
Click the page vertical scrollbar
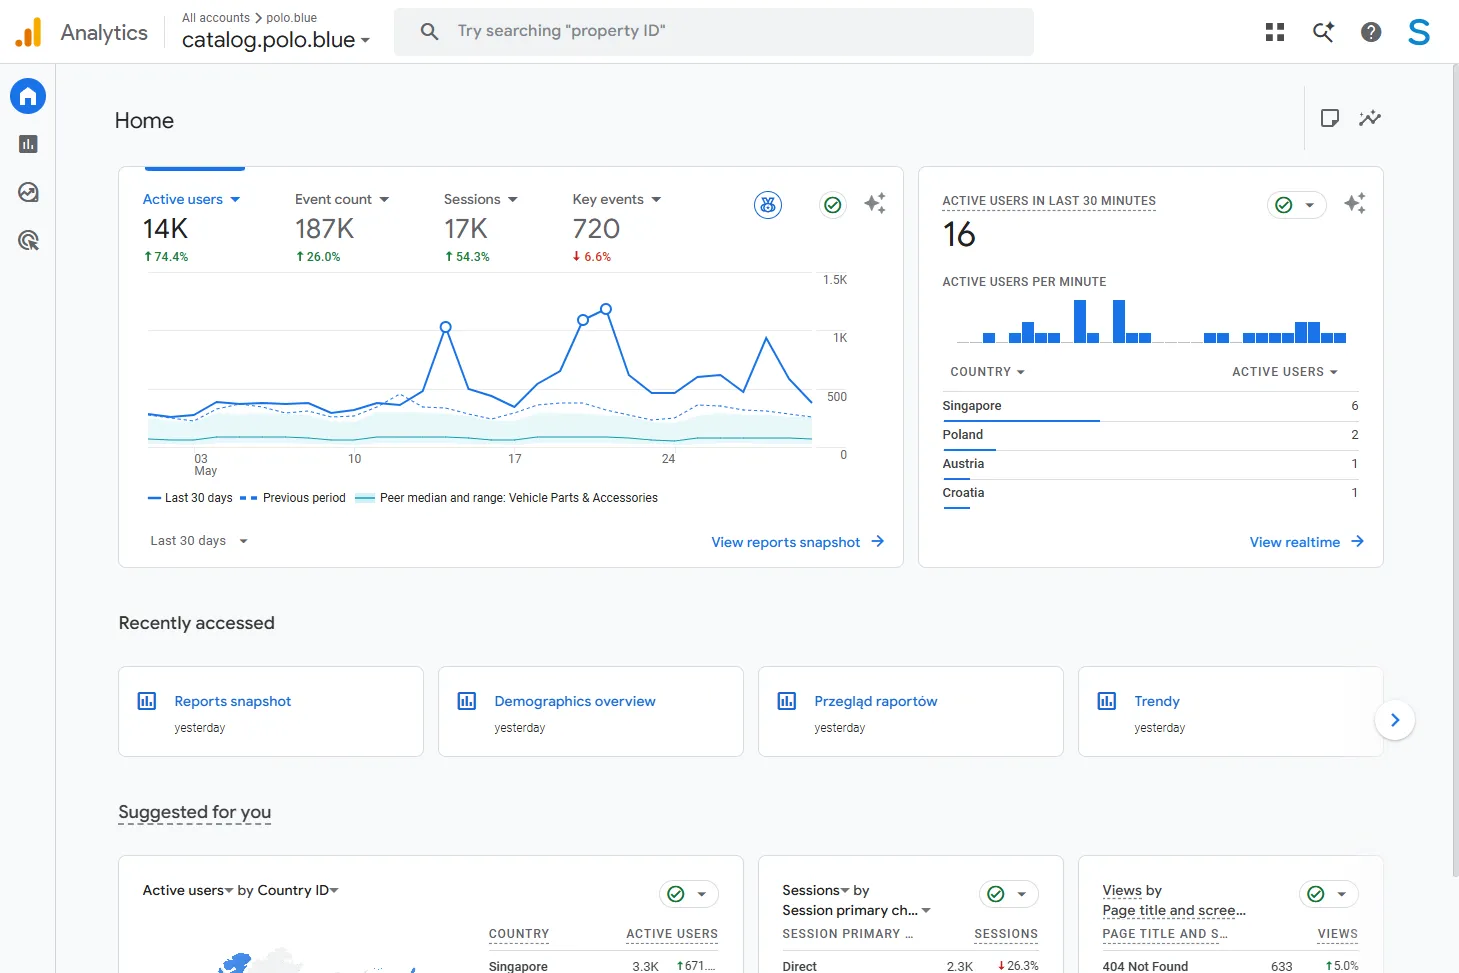point(1454,470)
